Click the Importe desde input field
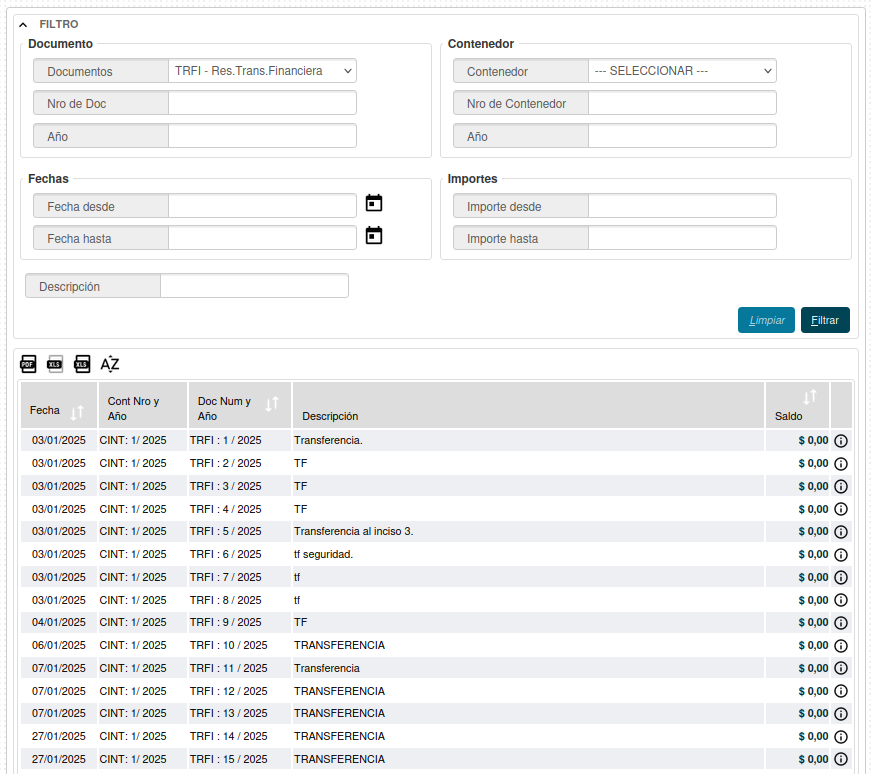This screenshot has width=871, height=774. tap(682, 206)
